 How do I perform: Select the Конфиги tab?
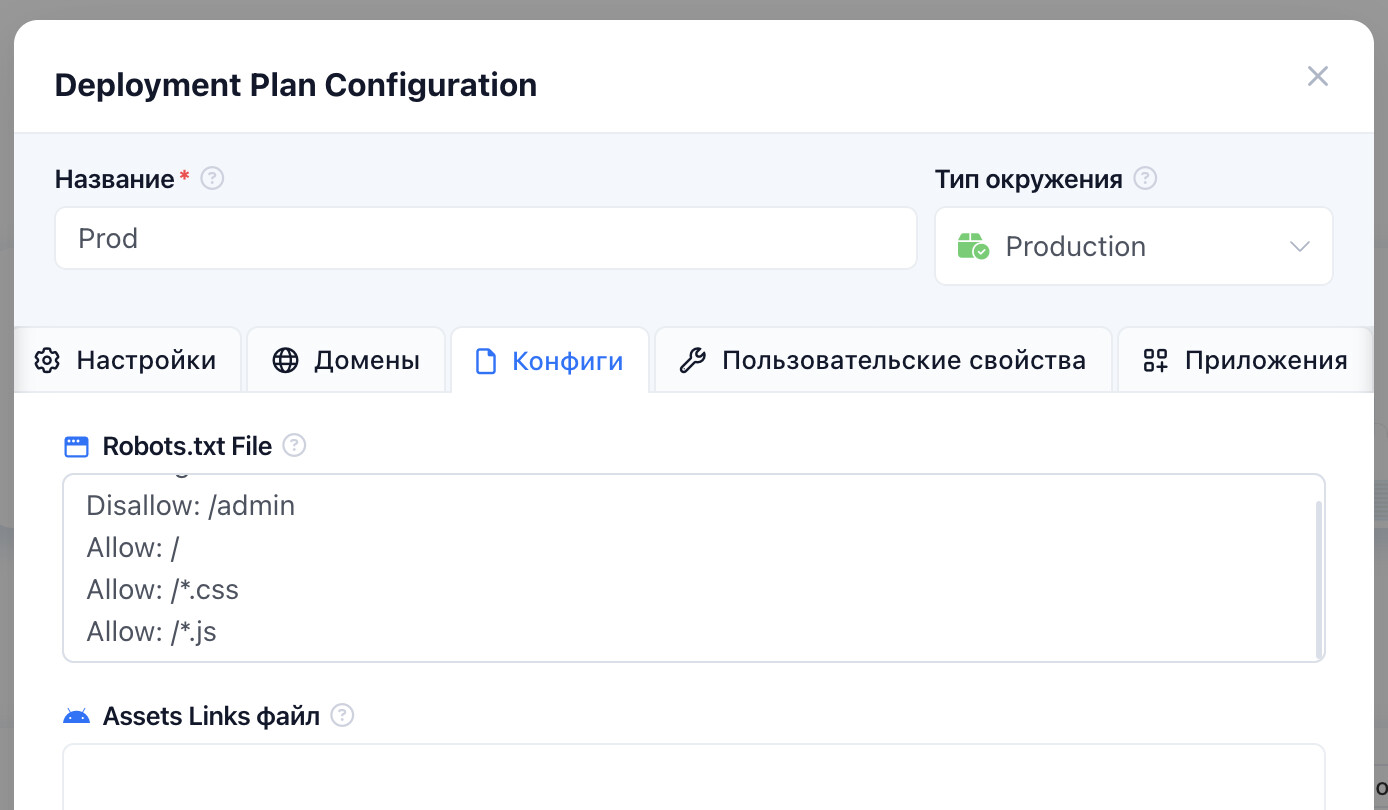[549, 360]
